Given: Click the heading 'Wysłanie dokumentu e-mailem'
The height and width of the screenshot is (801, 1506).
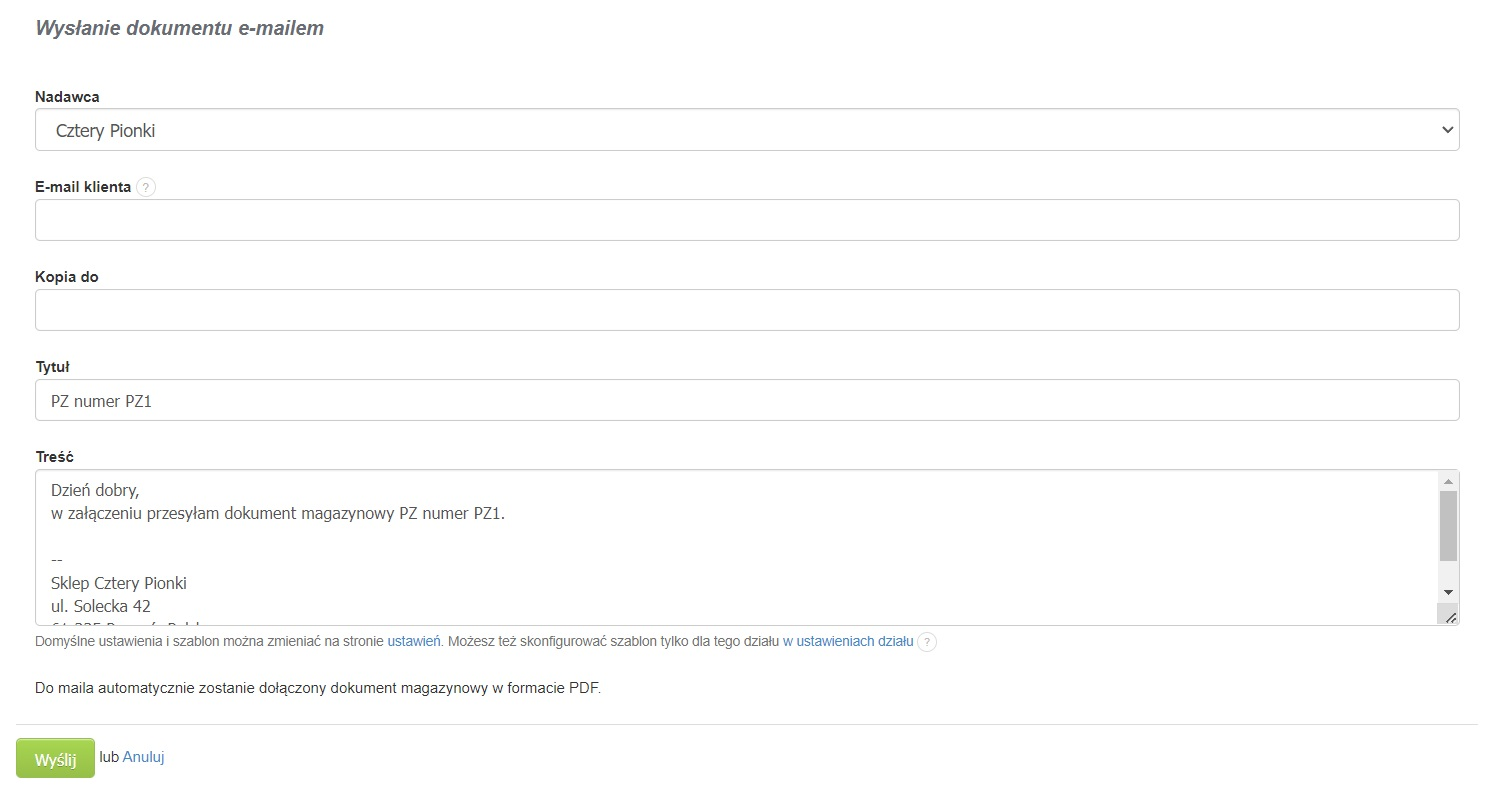Looking at the screenshot, I should tap(180, 28).
